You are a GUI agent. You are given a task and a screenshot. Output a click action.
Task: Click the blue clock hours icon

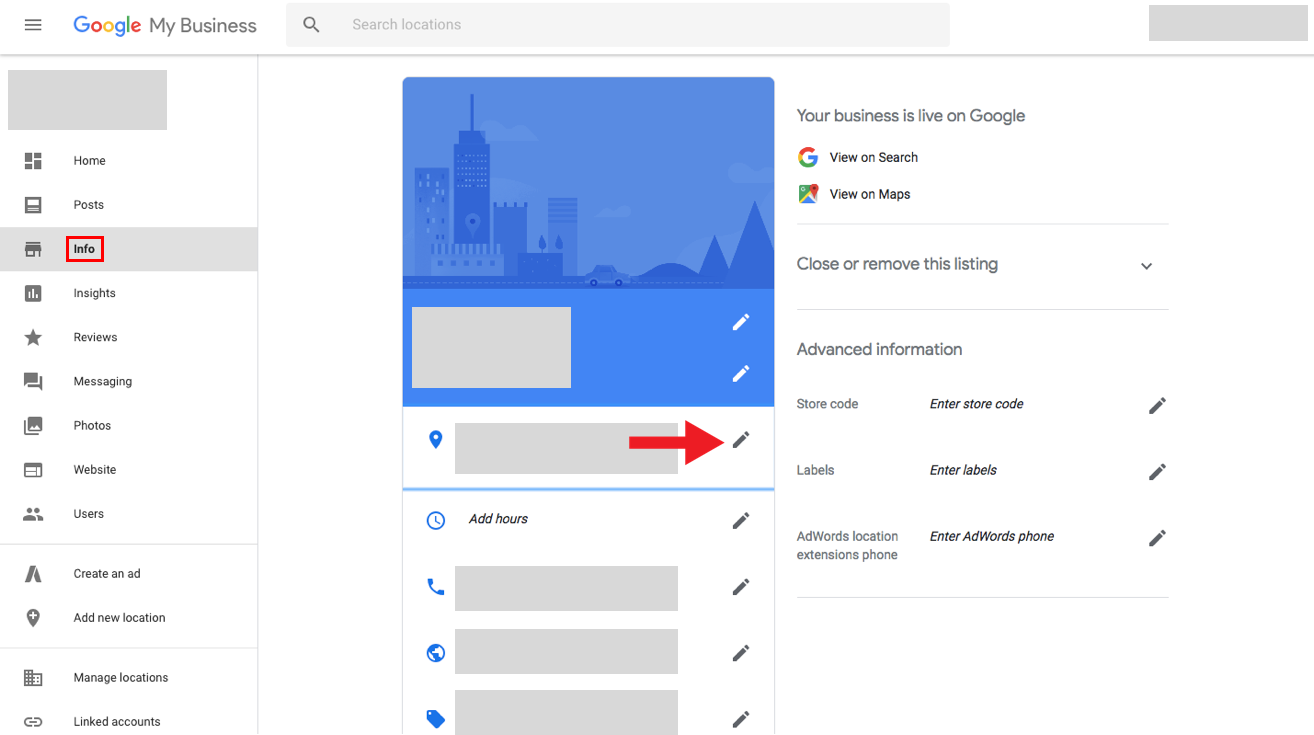pyautogui.click(x=436, y=521)
